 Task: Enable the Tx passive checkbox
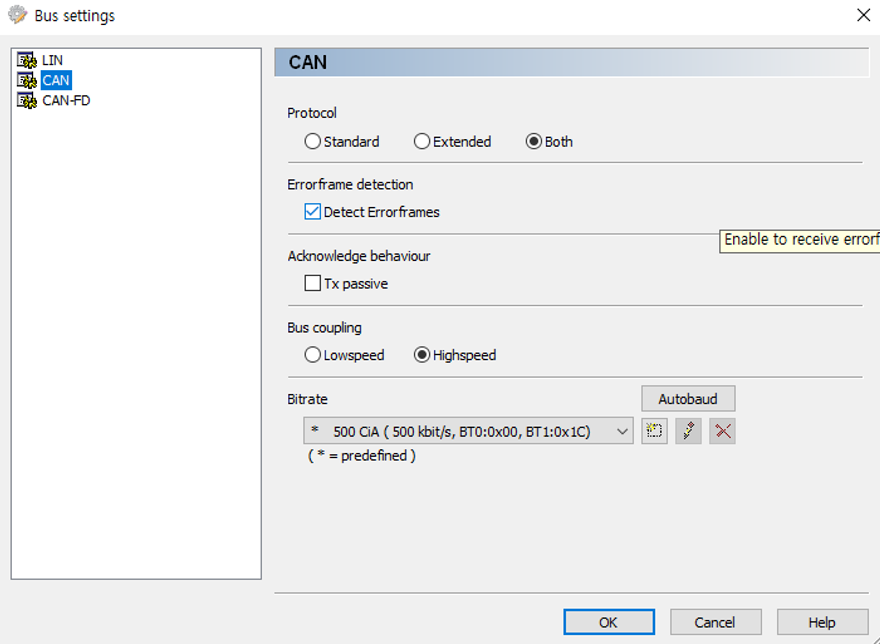pos(313,283)
